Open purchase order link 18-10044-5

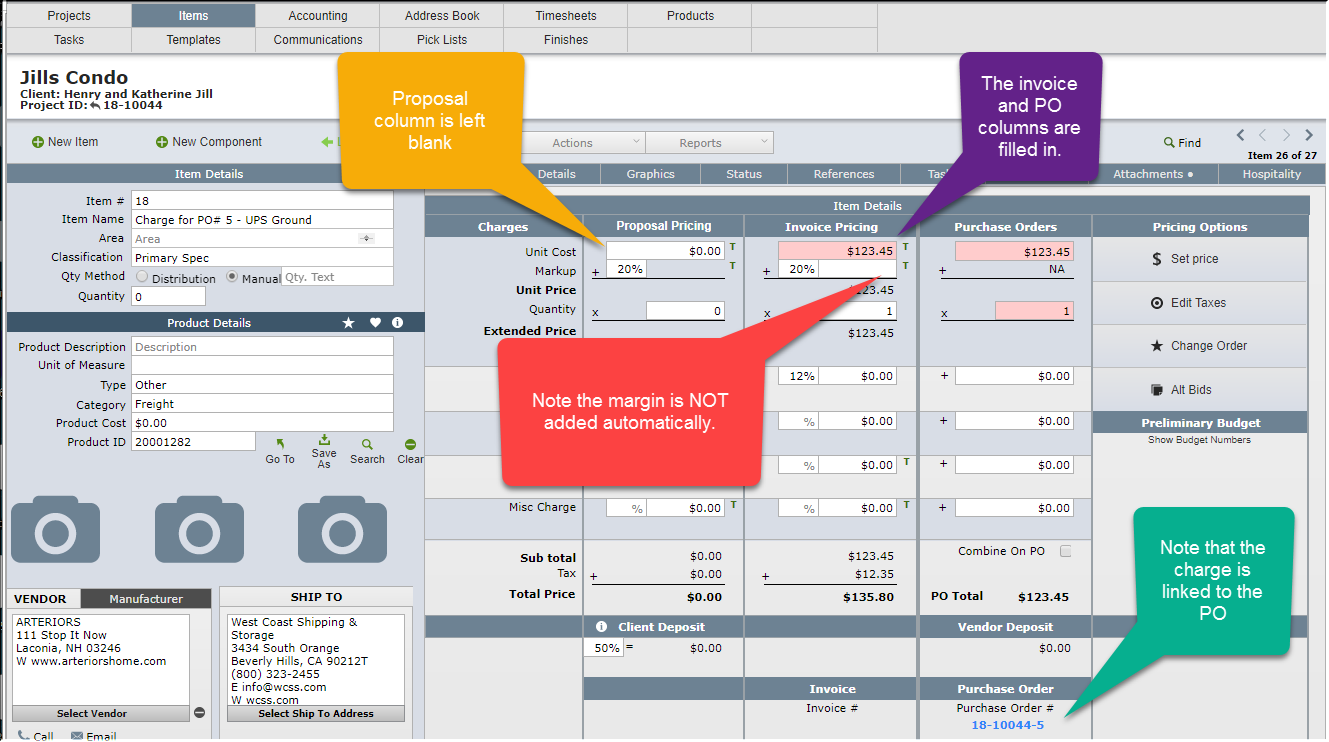pyautogui.click(x=1007, y=725)
